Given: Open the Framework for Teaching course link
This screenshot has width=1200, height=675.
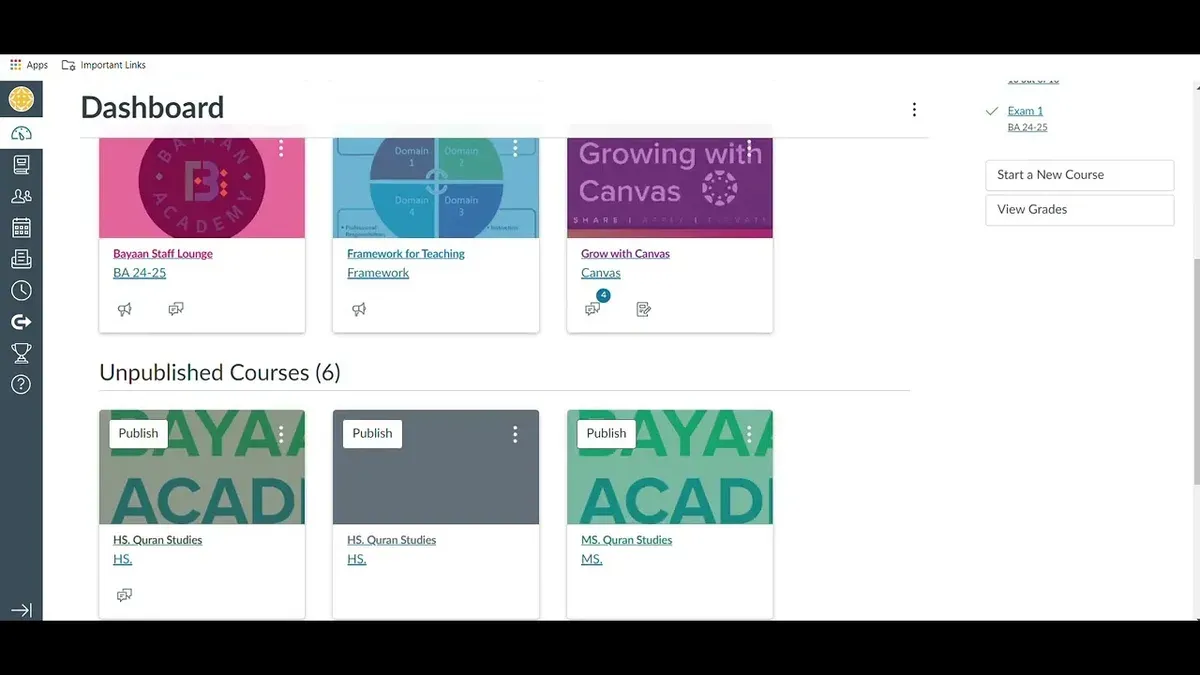Looking at the screenshot, I should pos(406,254).
